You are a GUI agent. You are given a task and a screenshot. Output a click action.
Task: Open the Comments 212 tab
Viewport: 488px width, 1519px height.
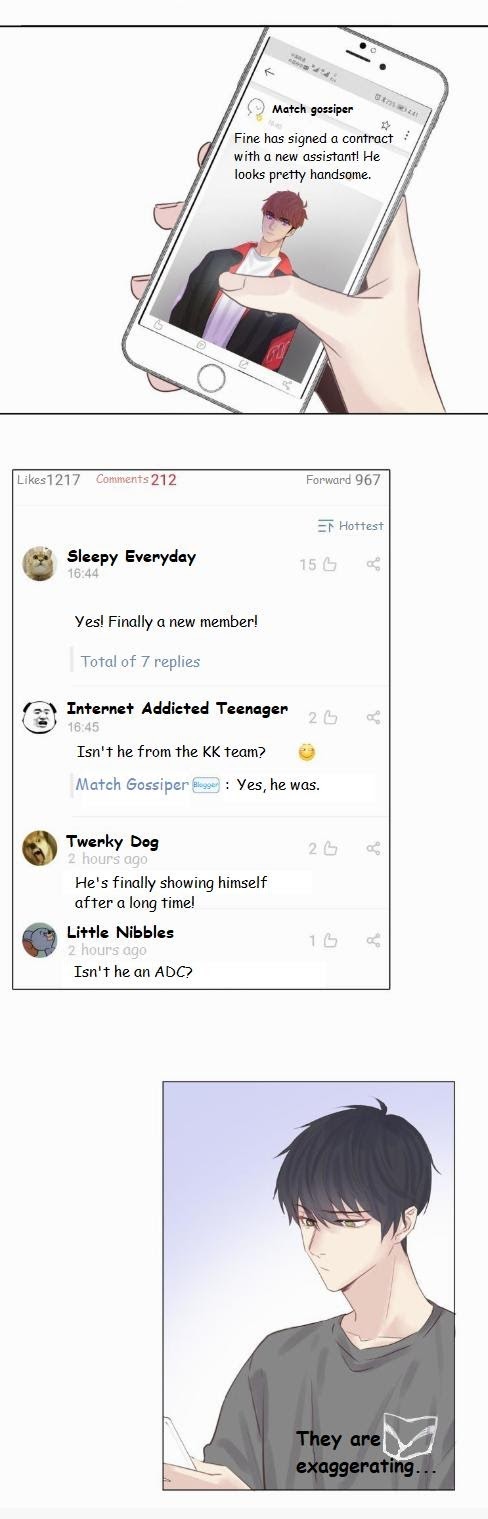coord(136,480)
